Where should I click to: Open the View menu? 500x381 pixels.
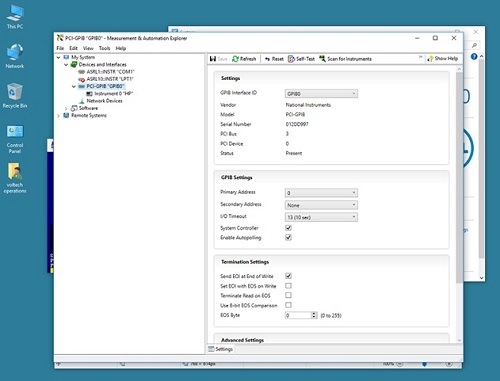pyautogui.click(x=88, y=48)
